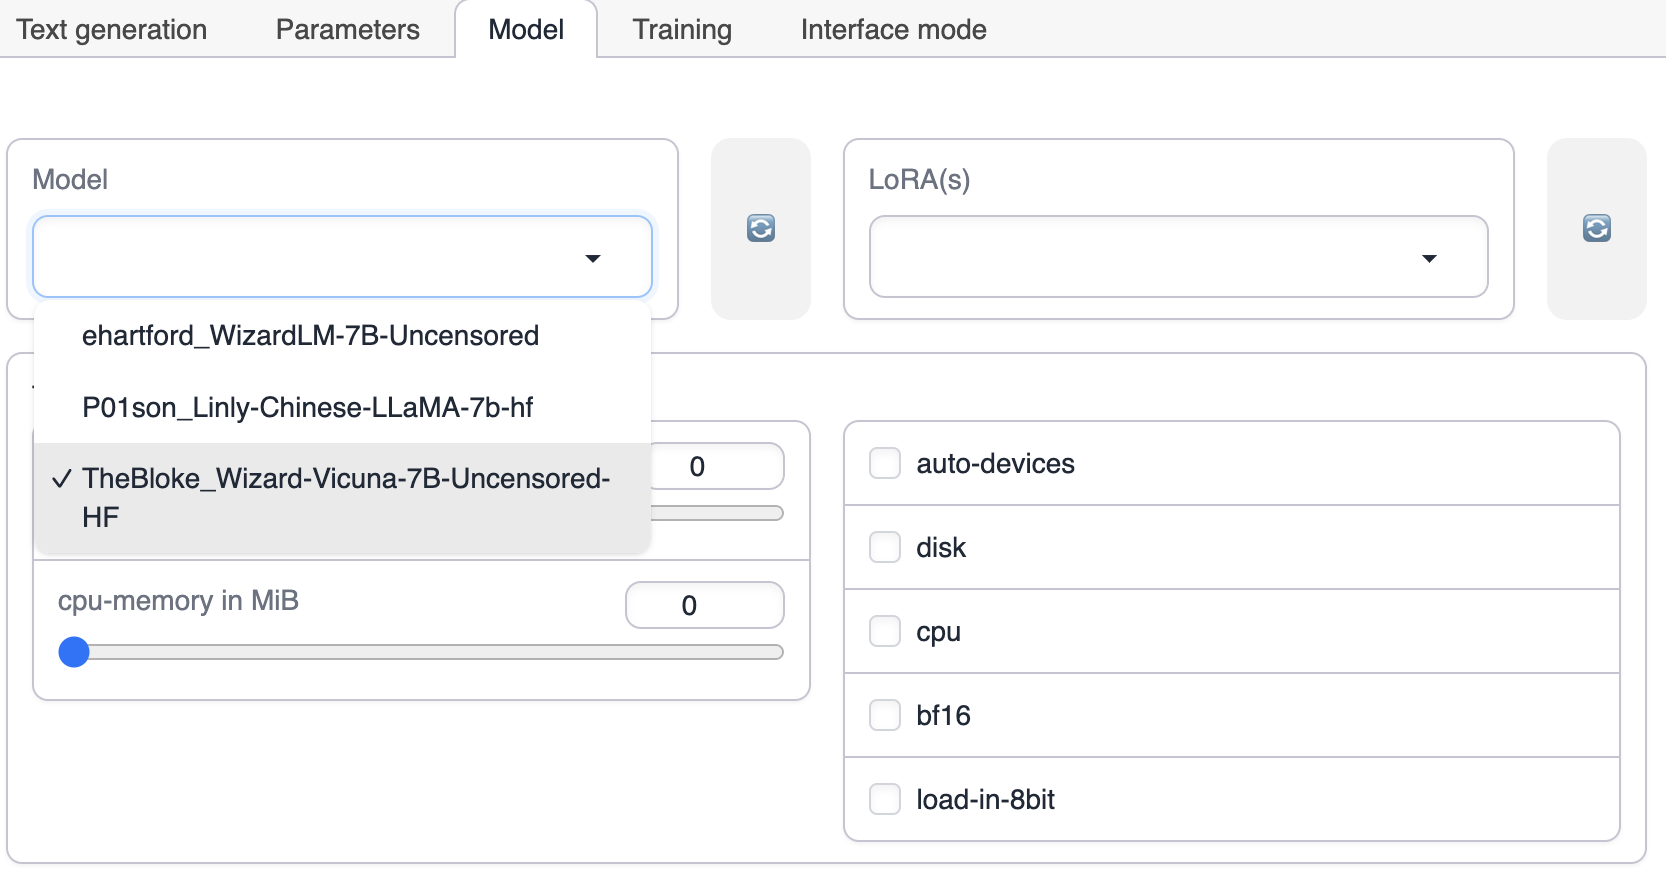Select the Model tab
This screenshot has width=1666, height=892.
point(526,29)
